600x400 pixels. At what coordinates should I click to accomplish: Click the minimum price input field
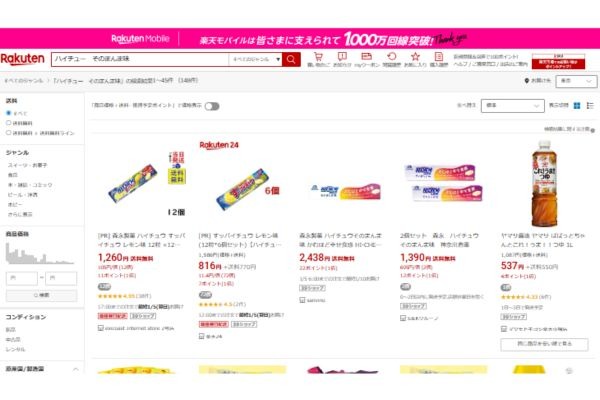coord(22,278)
